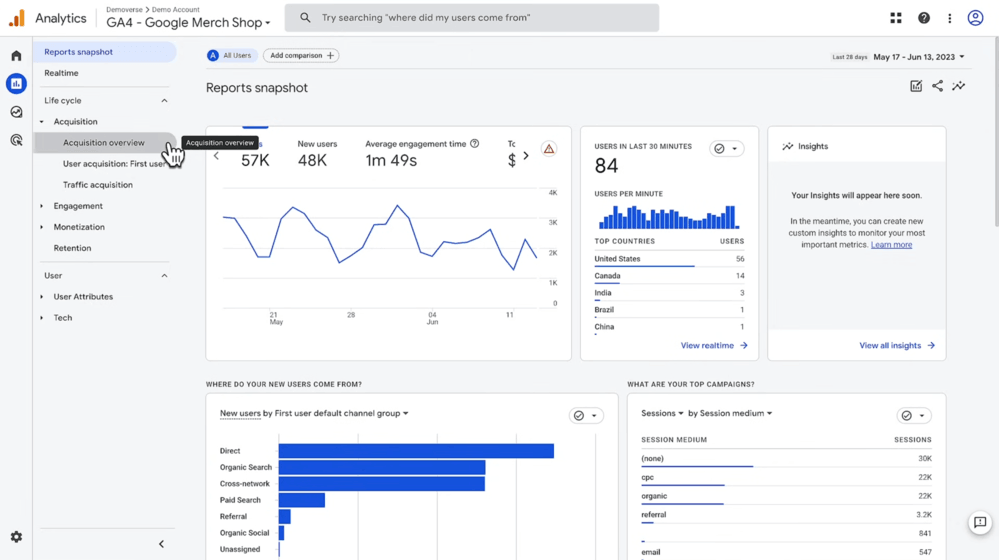Open status dropdown on realtime users card

point(726,148)
